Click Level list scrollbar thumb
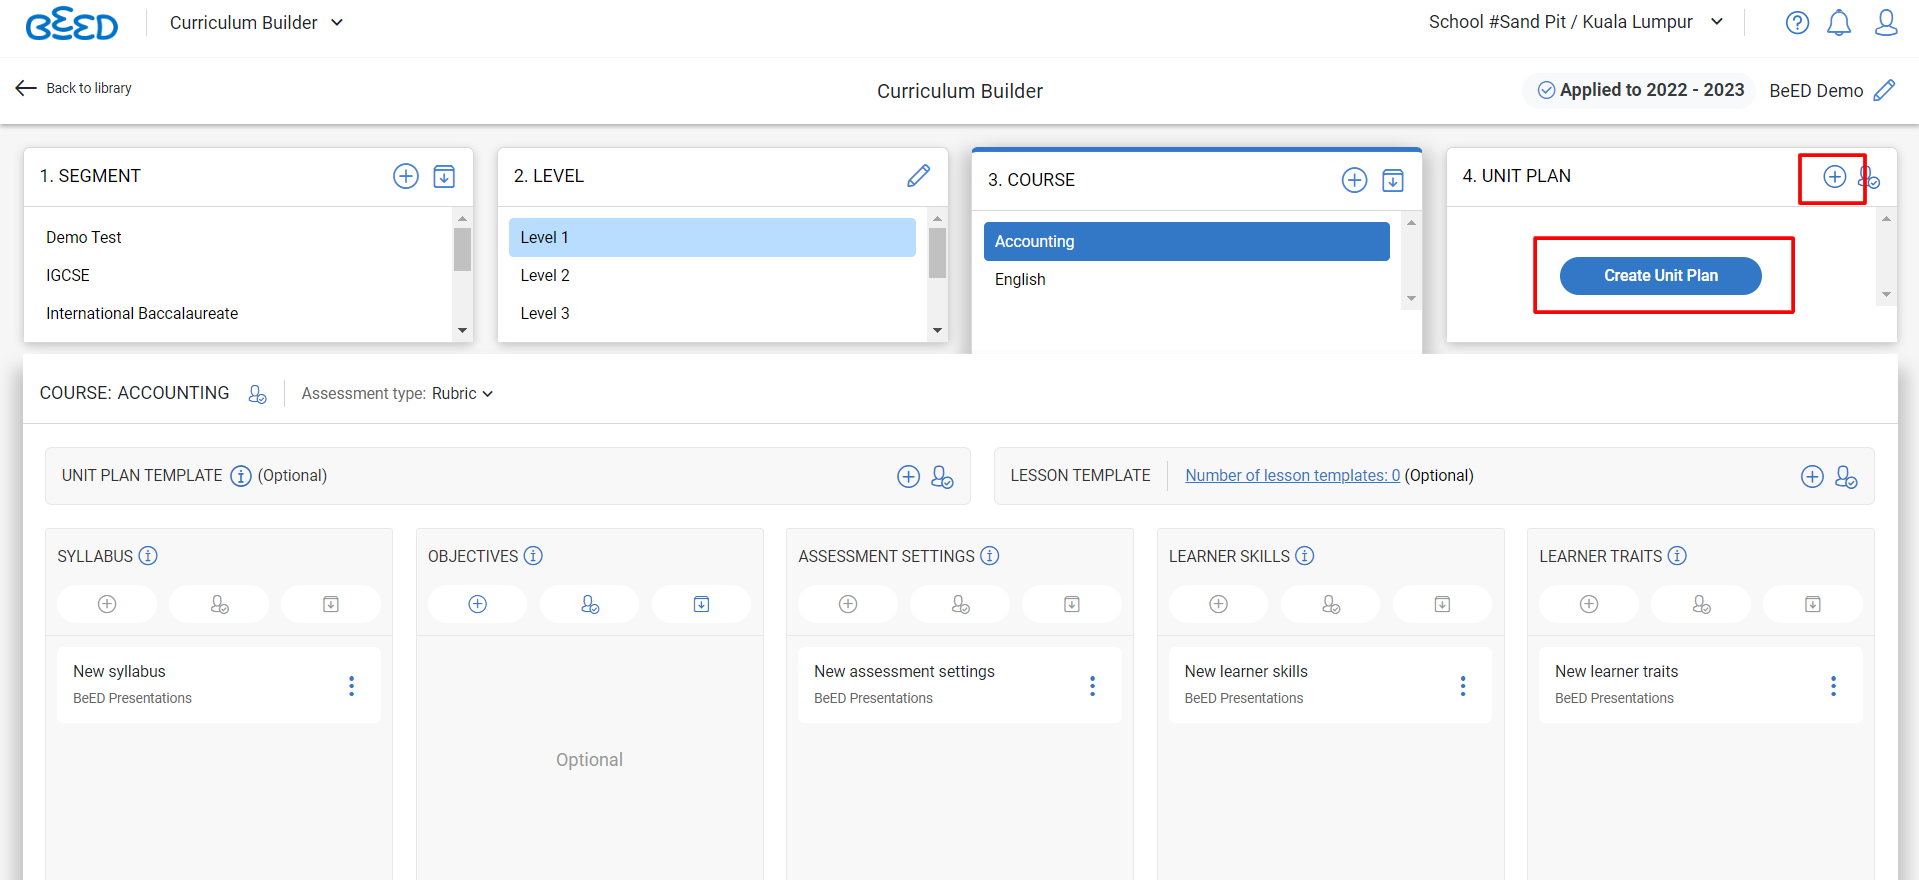The height and width of the screenshot is (880, 1919). 937,253
